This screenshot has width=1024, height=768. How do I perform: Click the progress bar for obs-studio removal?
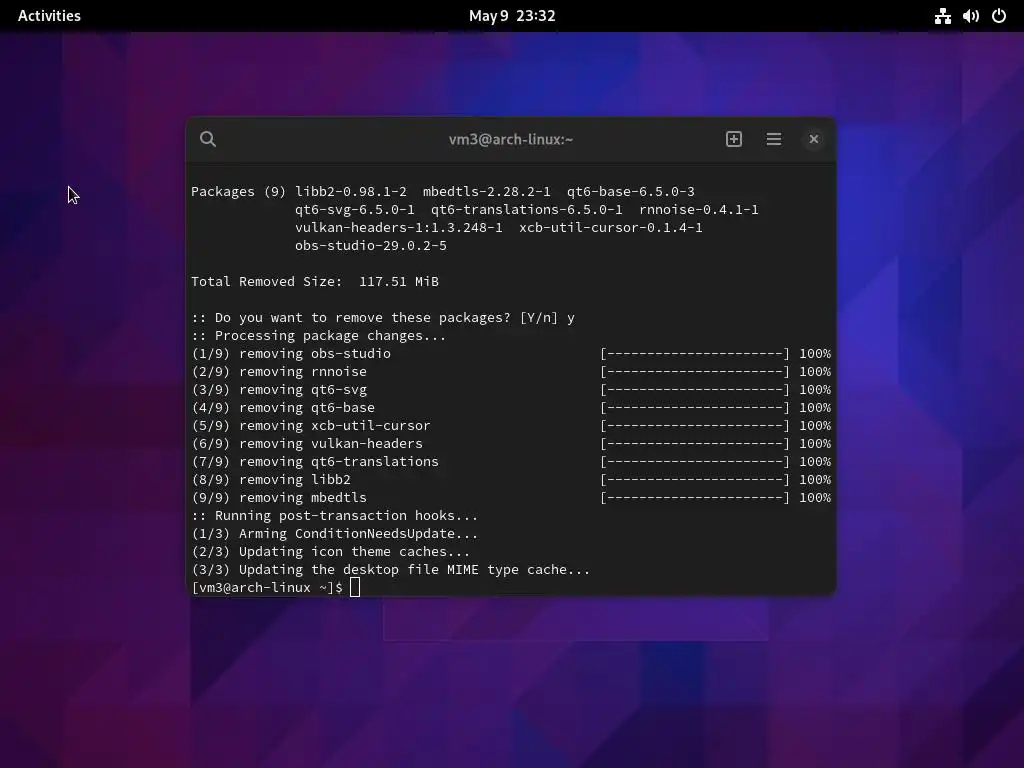point(695,353)
